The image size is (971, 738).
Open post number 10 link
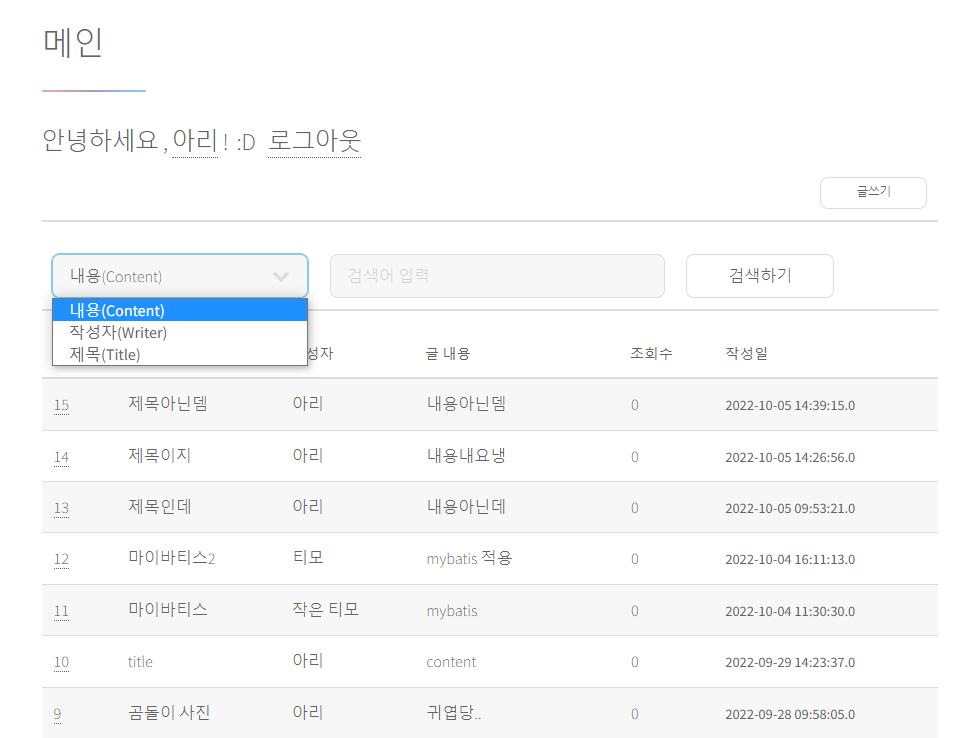[x=61, y=662]
